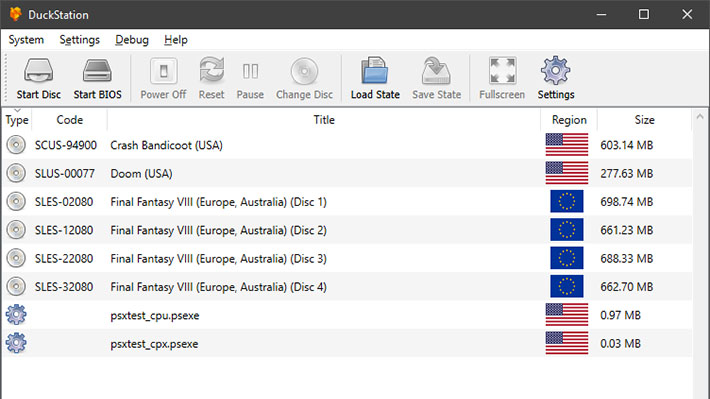Select the psxtest_cpu.psexe entry name
The width and height of the screenshot is (710, 399).
click(155, 316)
